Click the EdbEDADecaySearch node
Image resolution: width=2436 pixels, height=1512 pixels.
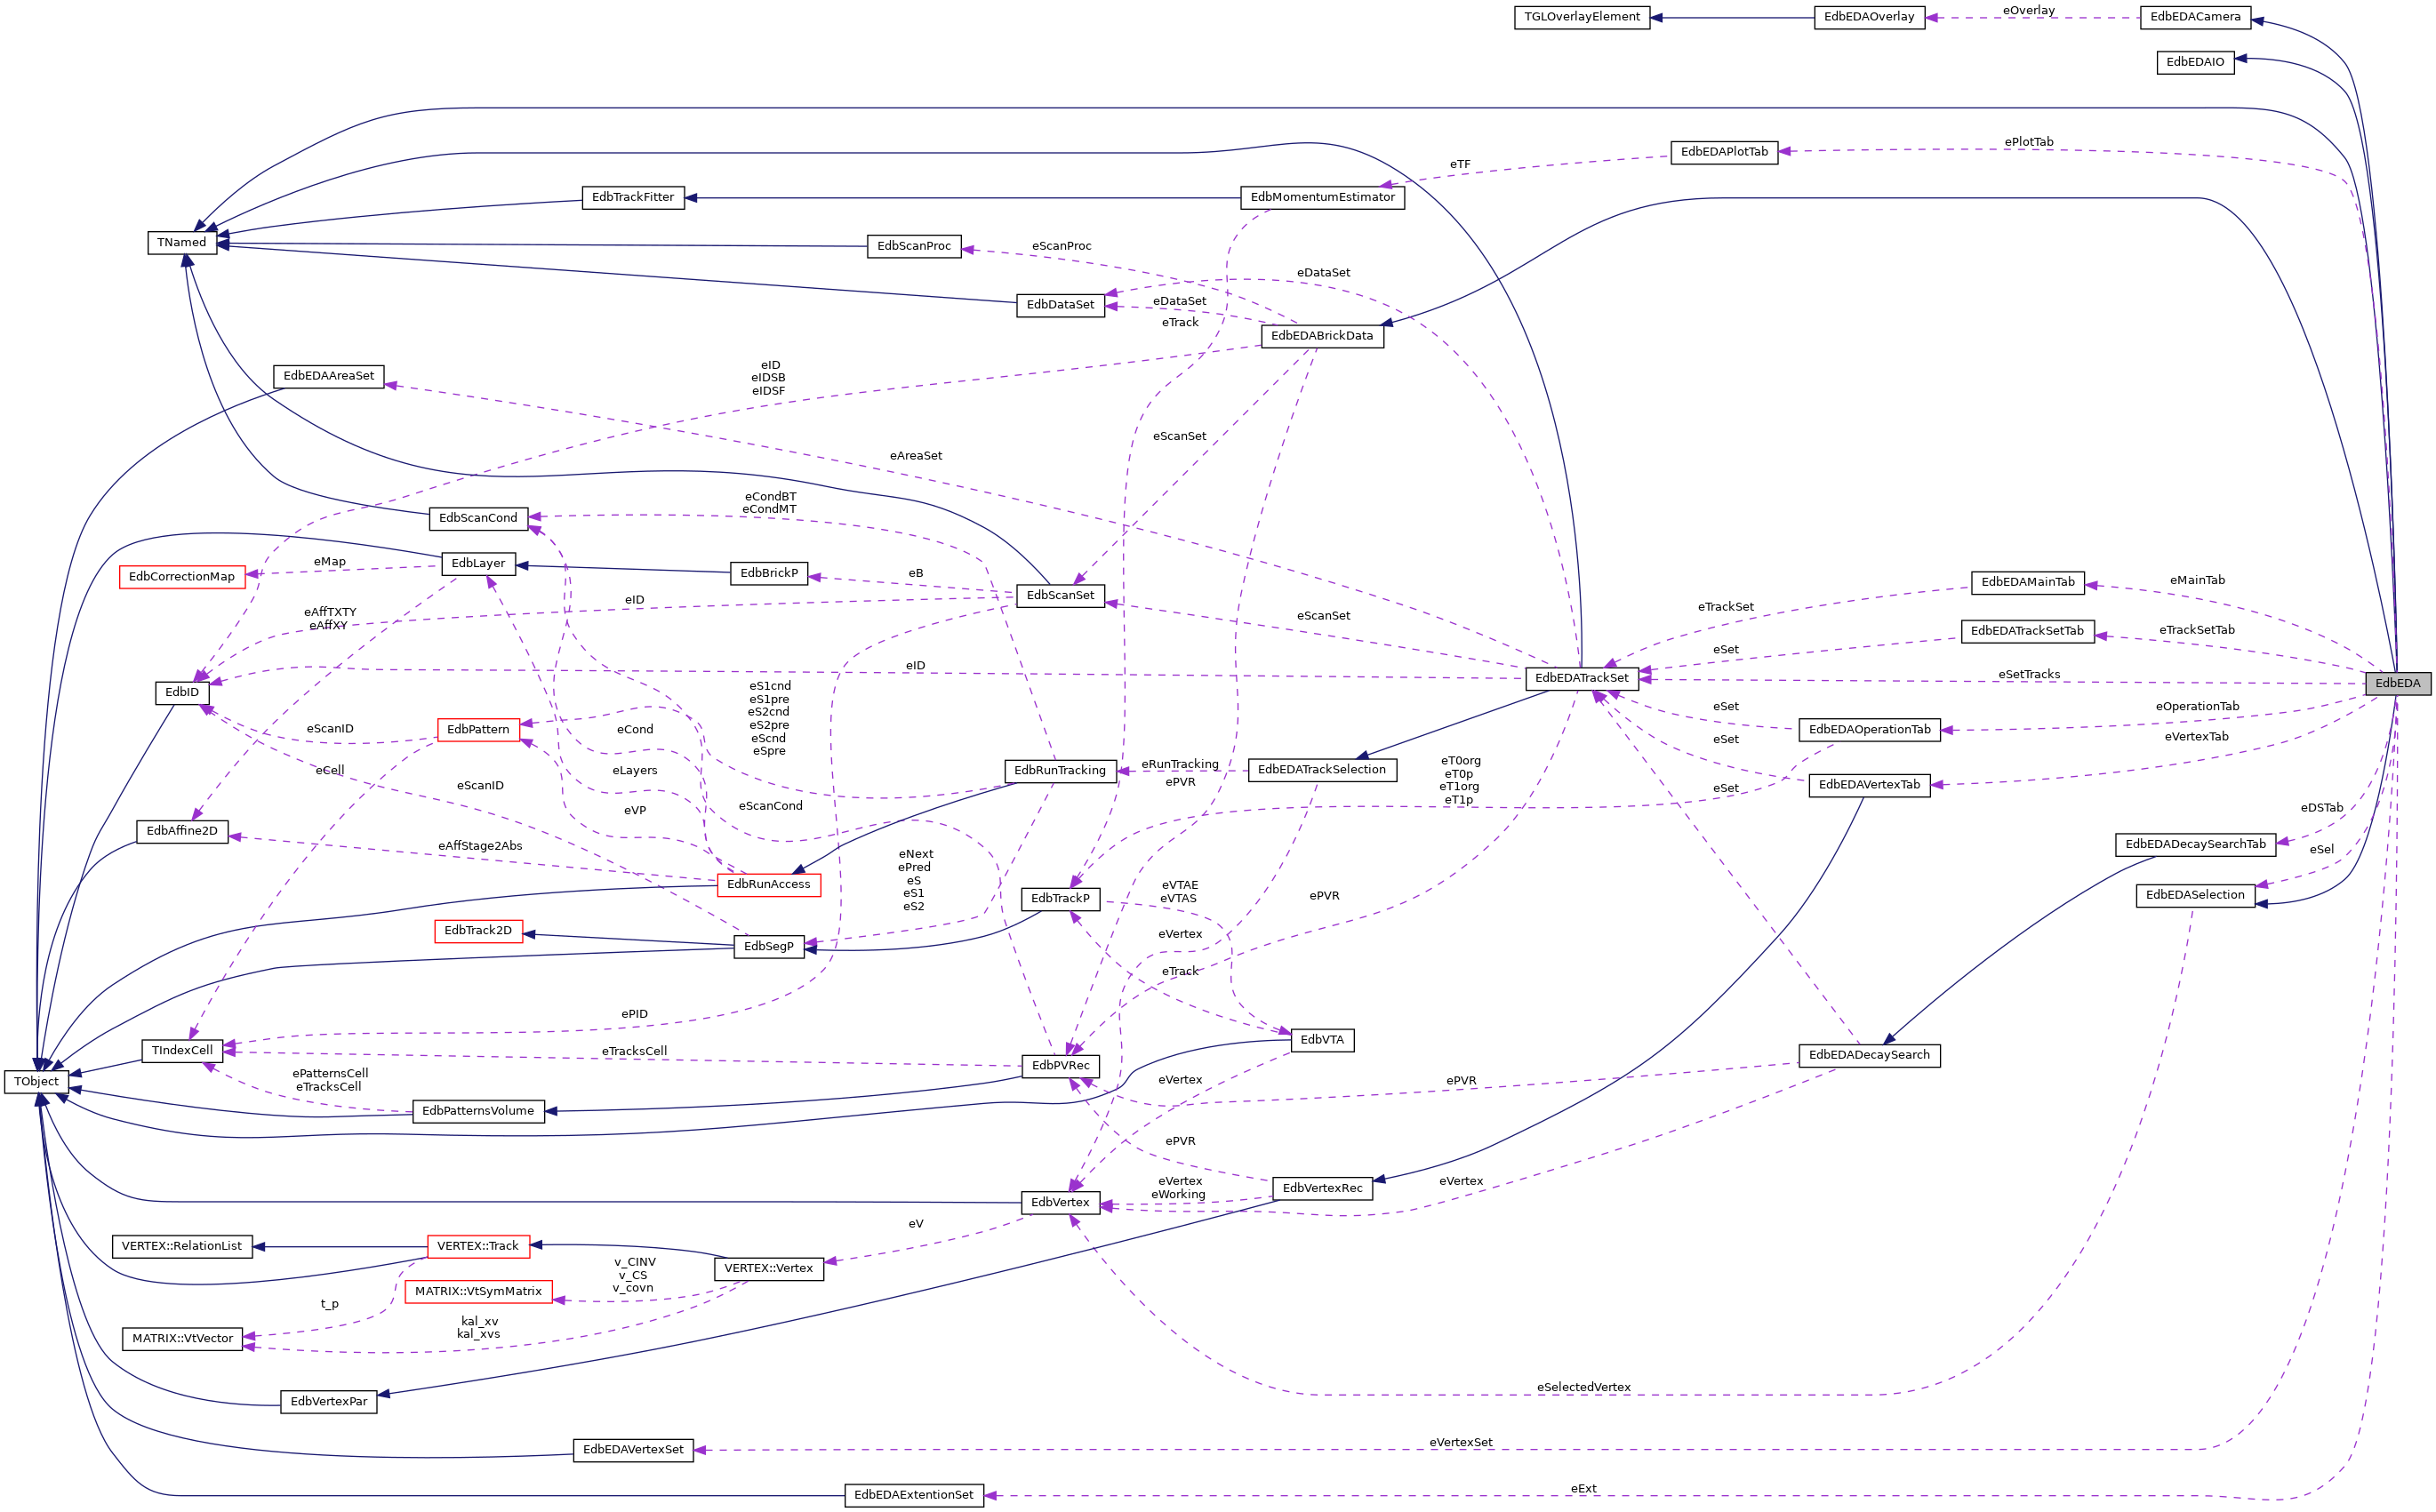(1869, 1056)
